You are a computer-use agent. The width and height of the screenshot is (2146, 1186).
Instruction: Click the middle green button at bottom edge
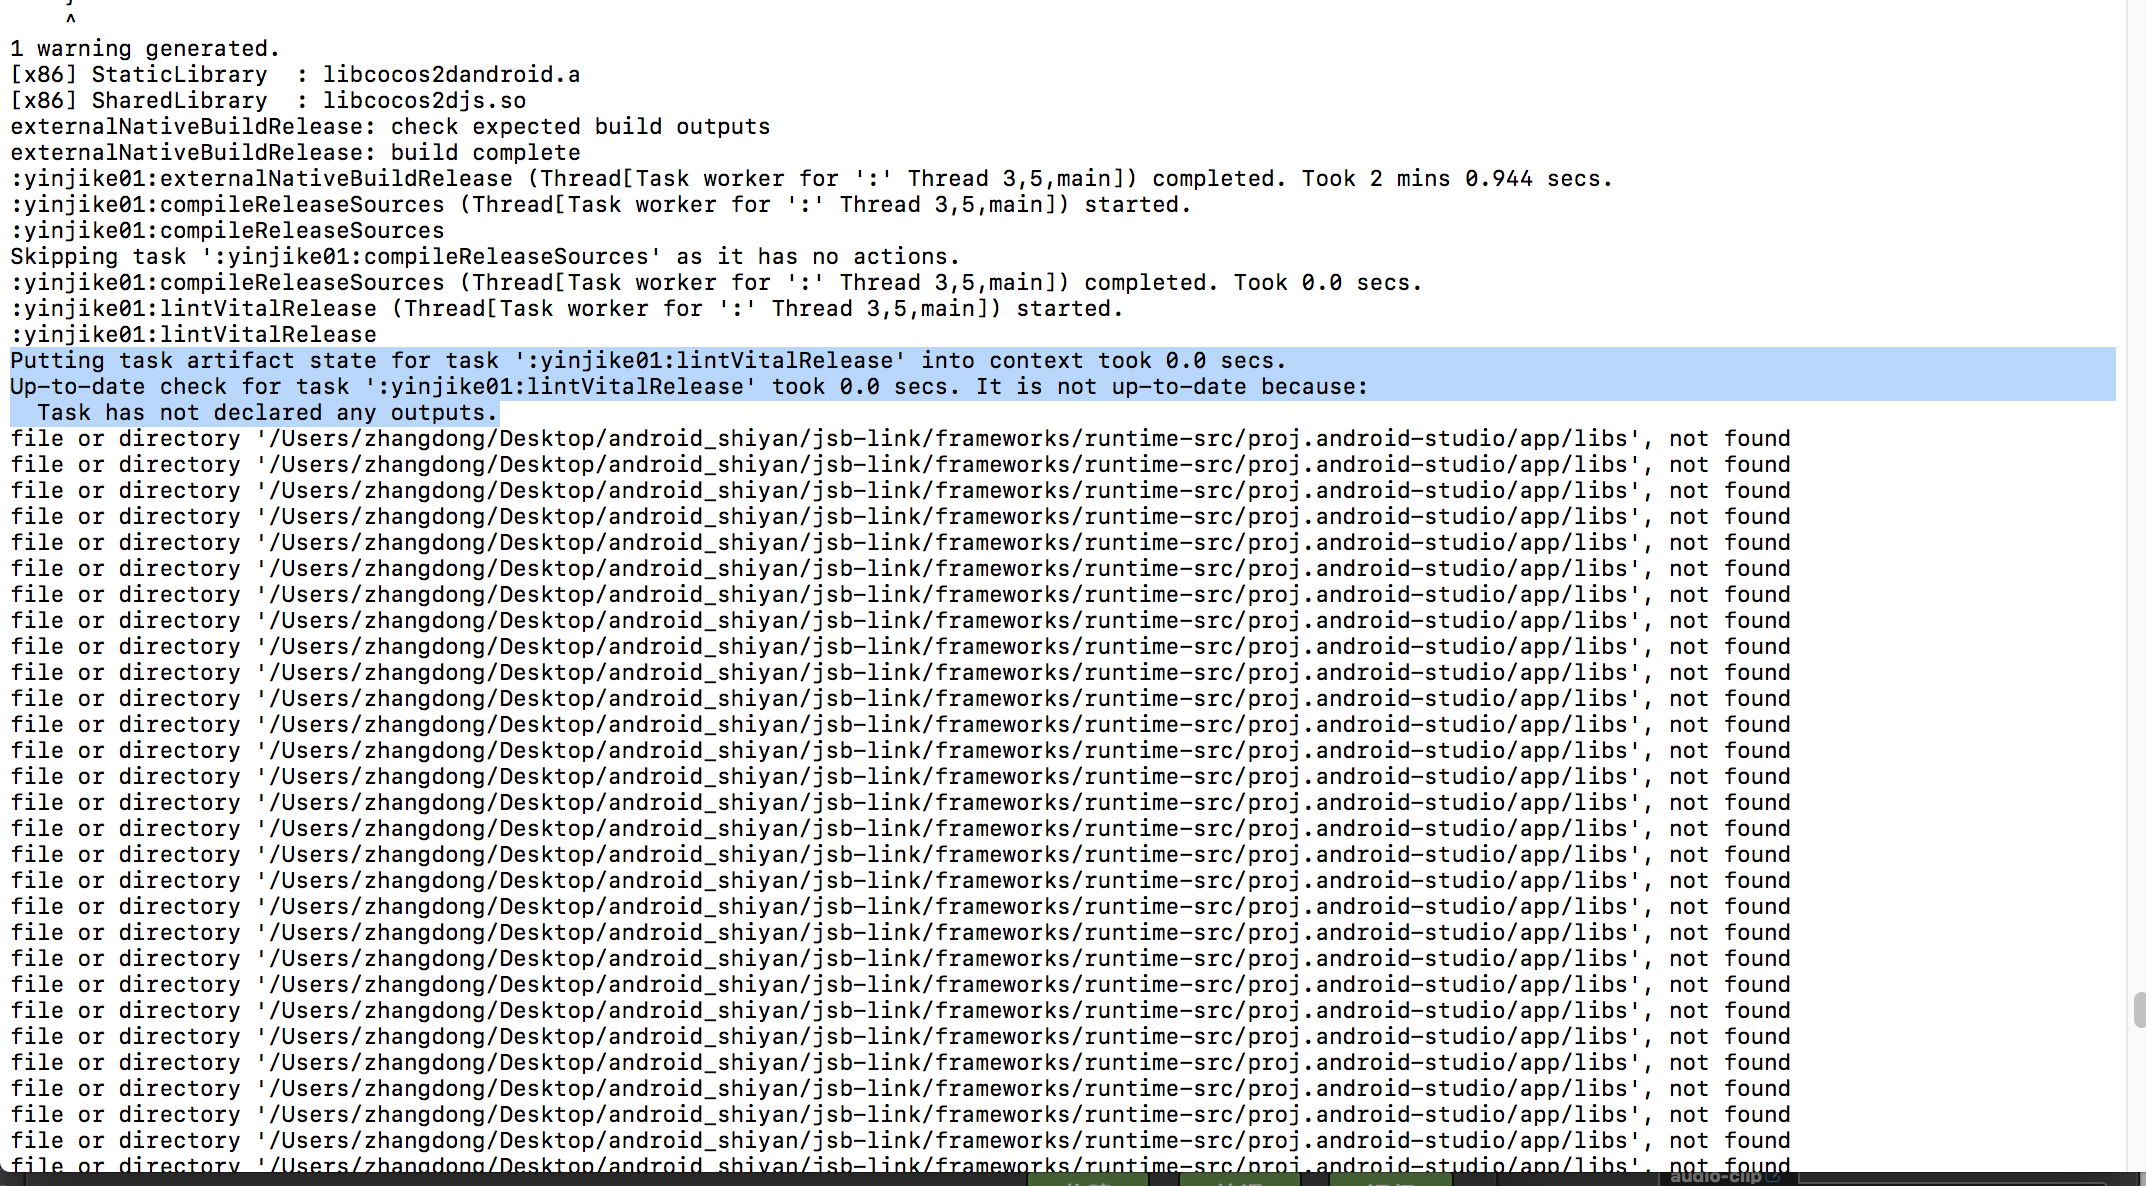click(1240, 1180)
